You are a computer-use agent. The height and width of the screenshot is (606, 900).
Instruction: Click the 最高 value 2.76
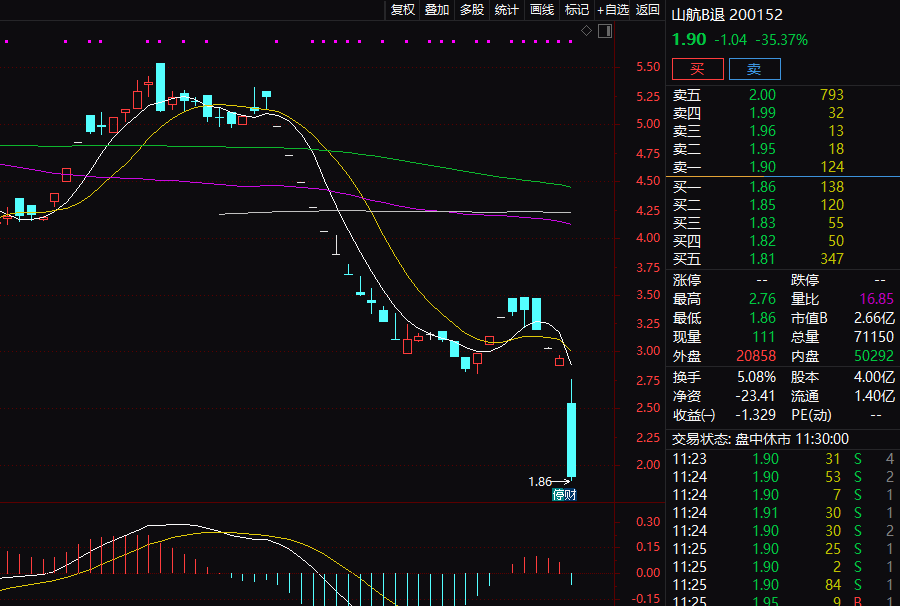tap(762, 299)
